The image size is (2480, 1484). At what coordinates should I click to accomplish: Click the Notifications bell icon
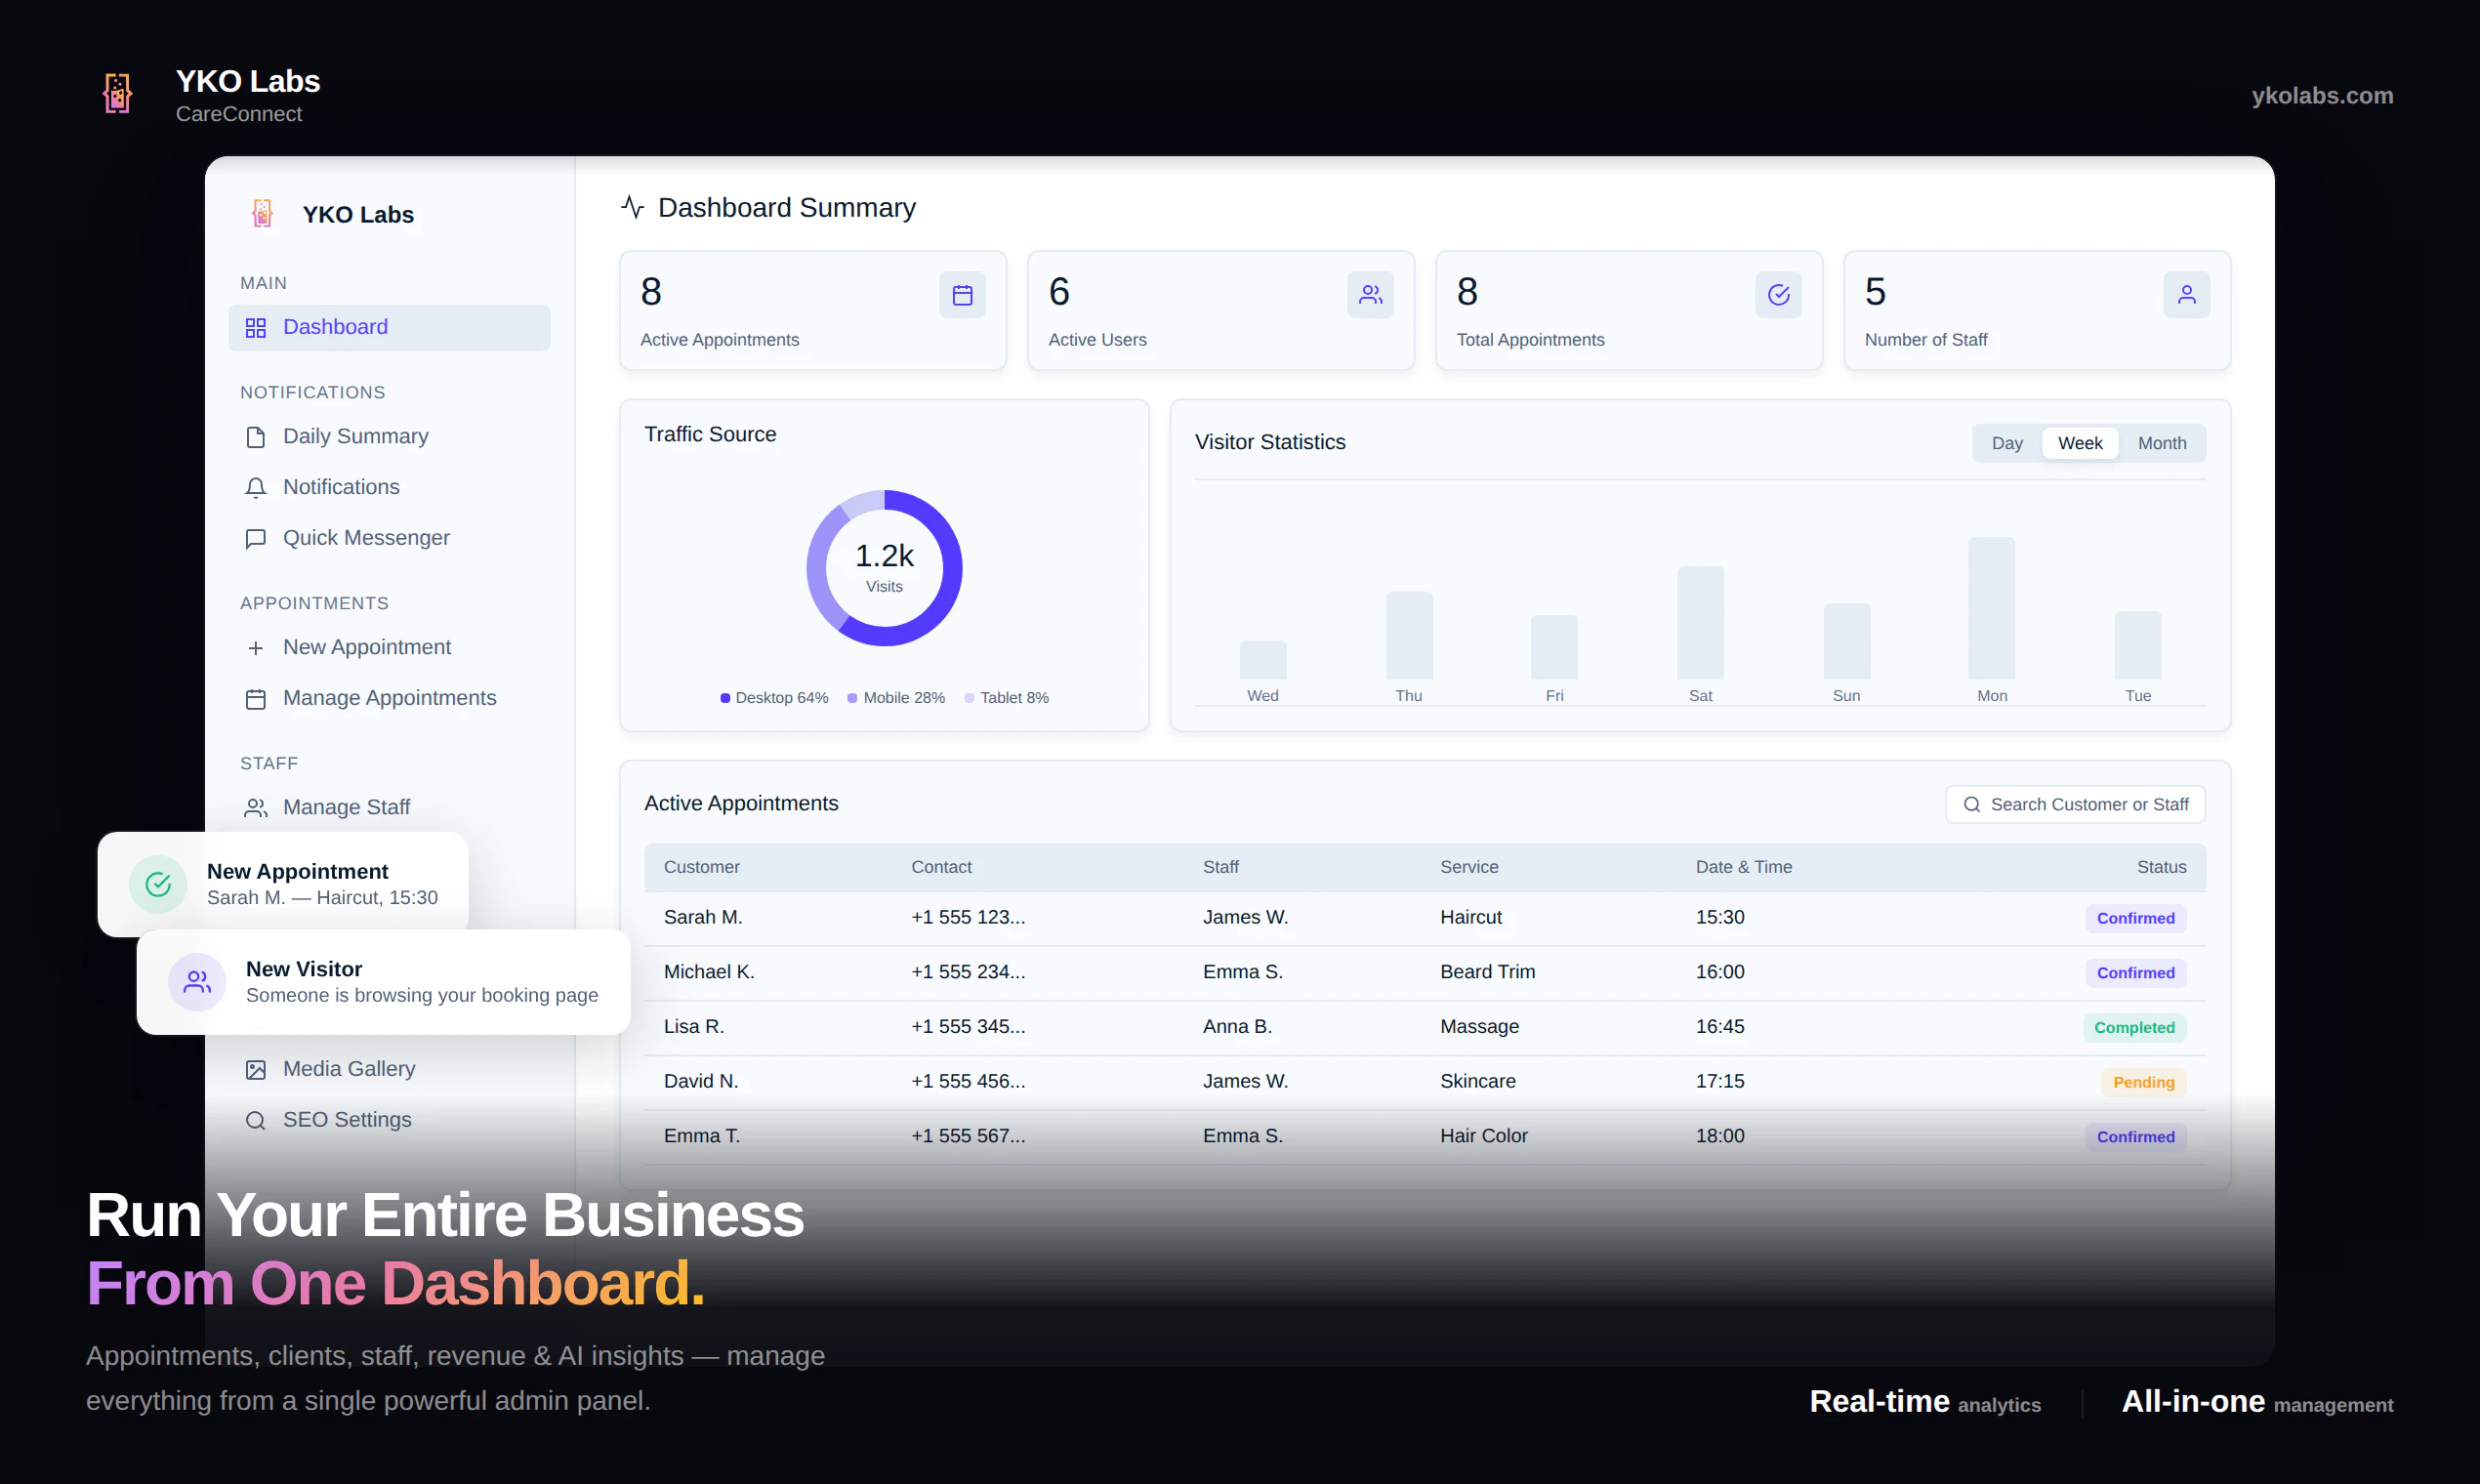click(x=256, y=488)
